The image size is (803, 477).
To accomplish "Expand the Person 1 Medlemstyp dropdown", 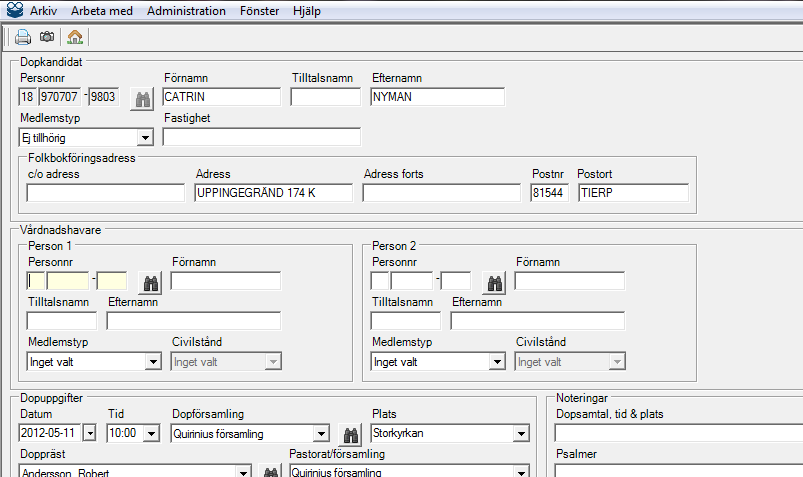I will tap(153, 362).
